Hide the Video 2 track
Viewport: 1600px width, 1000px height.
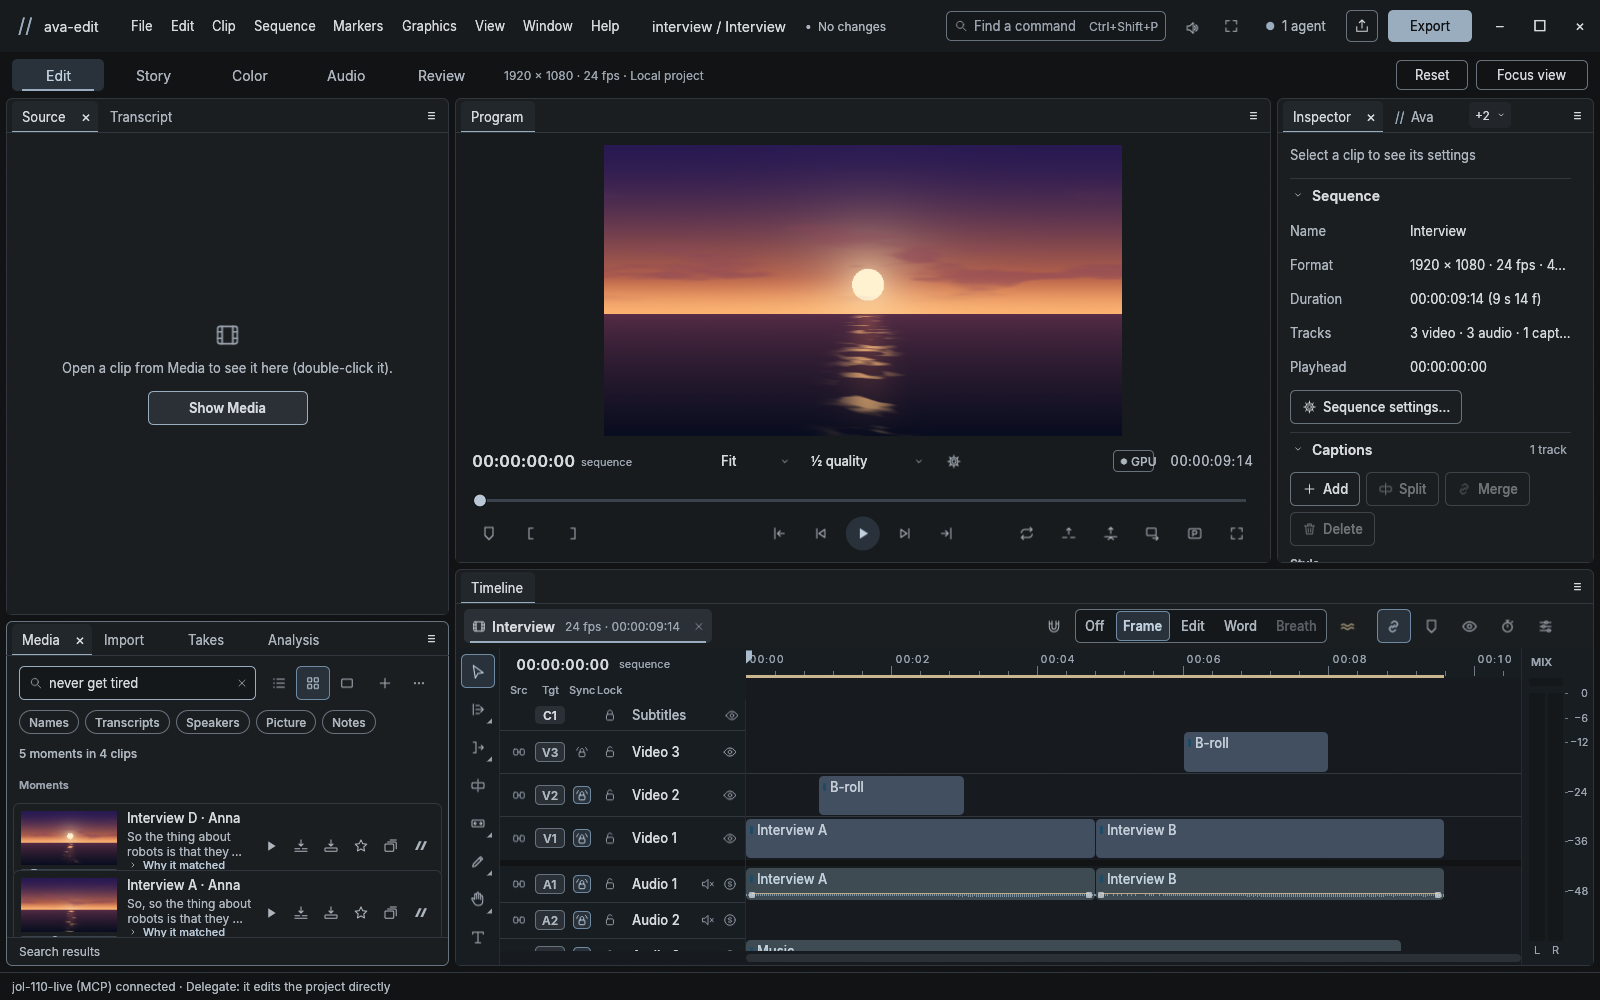730,795
